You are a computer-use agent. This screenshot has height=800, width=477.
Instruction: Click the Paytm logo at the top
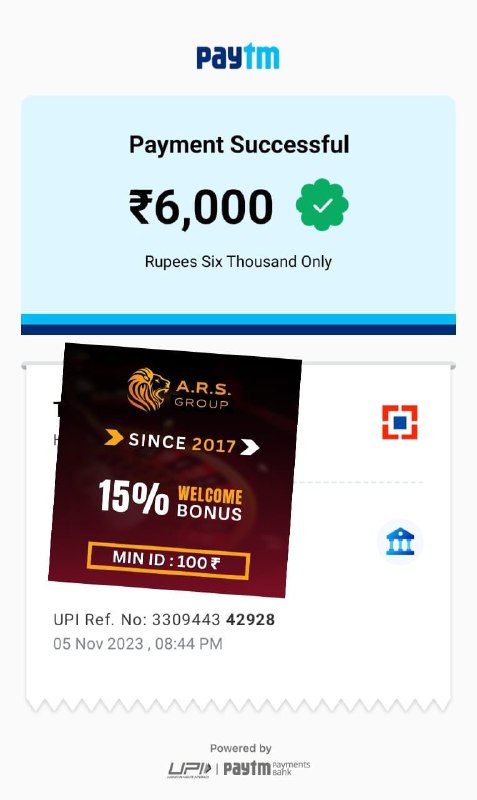point(238,56)
